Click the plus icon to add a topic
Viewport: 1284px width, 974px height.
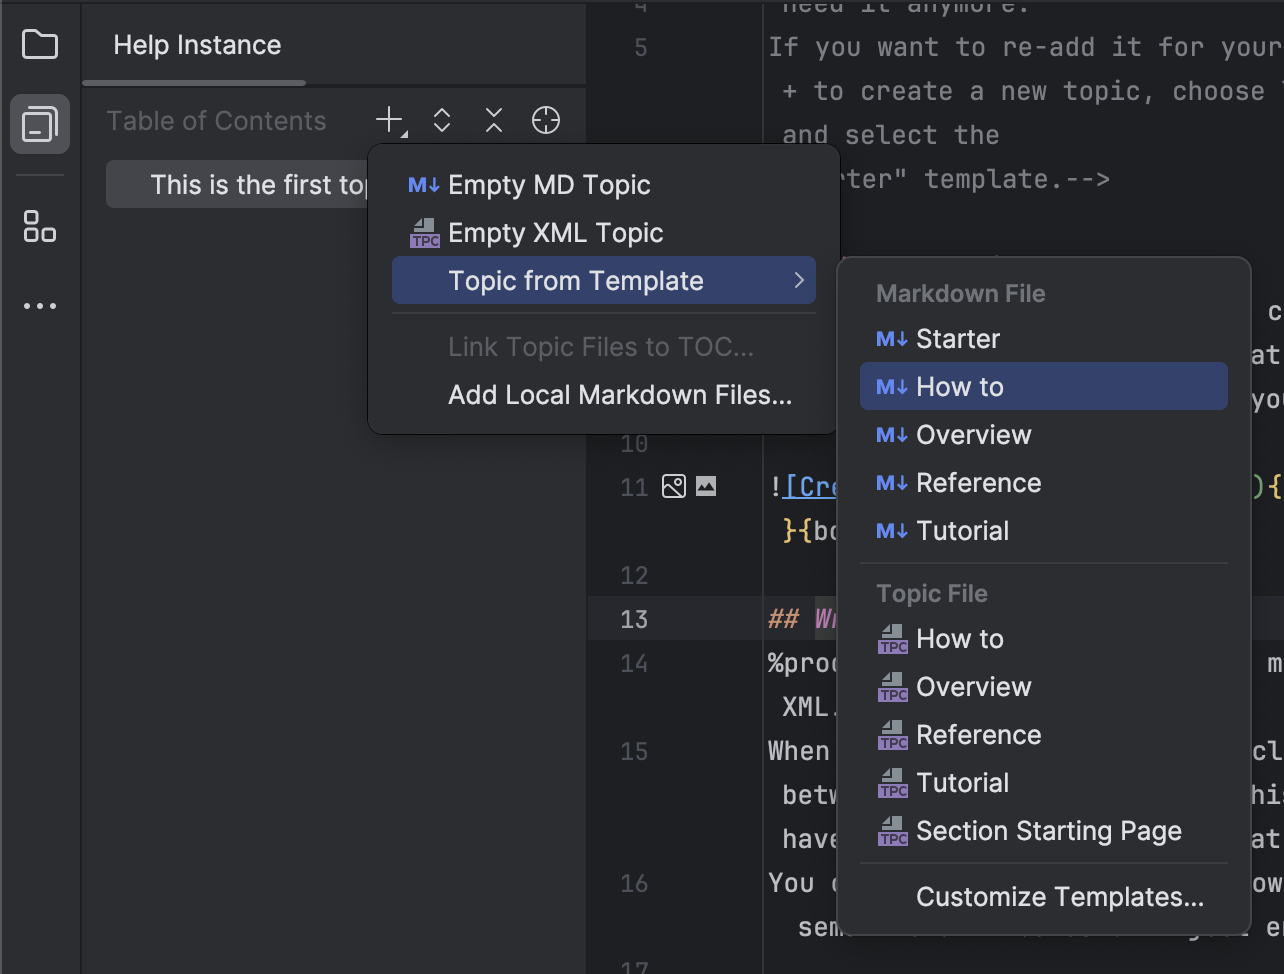click(x=389, y=121)
